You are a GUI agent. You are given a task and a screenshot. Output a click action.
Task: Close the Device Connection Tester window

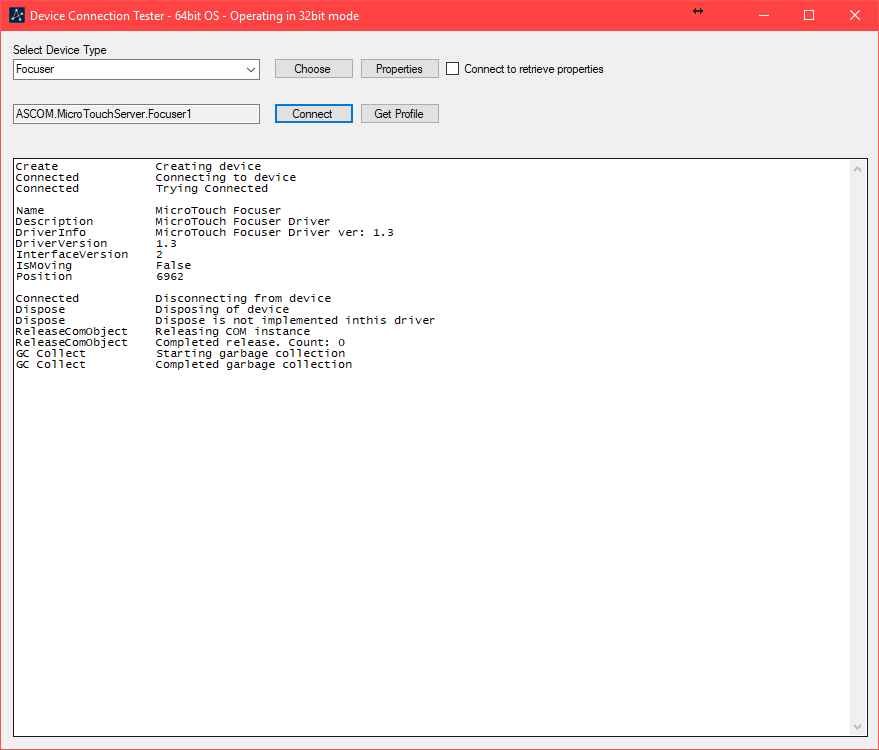pos(854,15)
